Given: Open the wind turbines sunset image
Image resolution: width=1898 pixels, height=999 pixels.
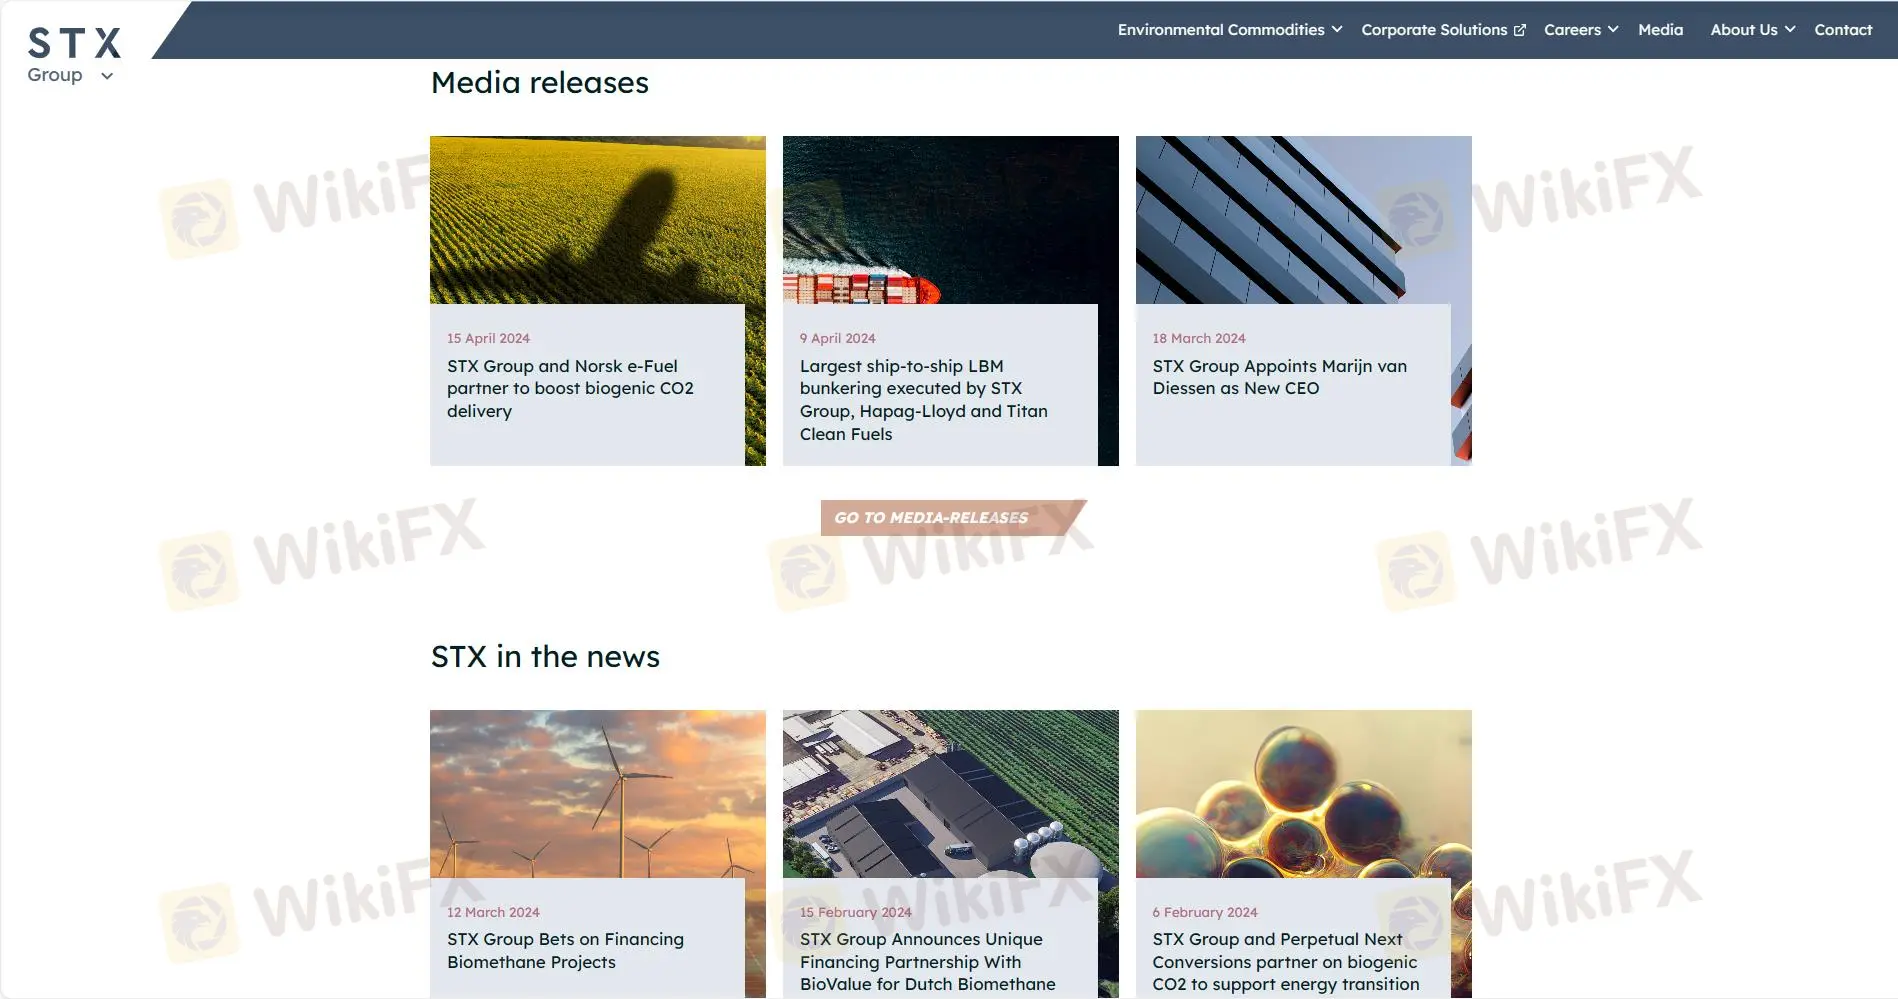Looking at the screenshot, I should (x=597, y=794).
